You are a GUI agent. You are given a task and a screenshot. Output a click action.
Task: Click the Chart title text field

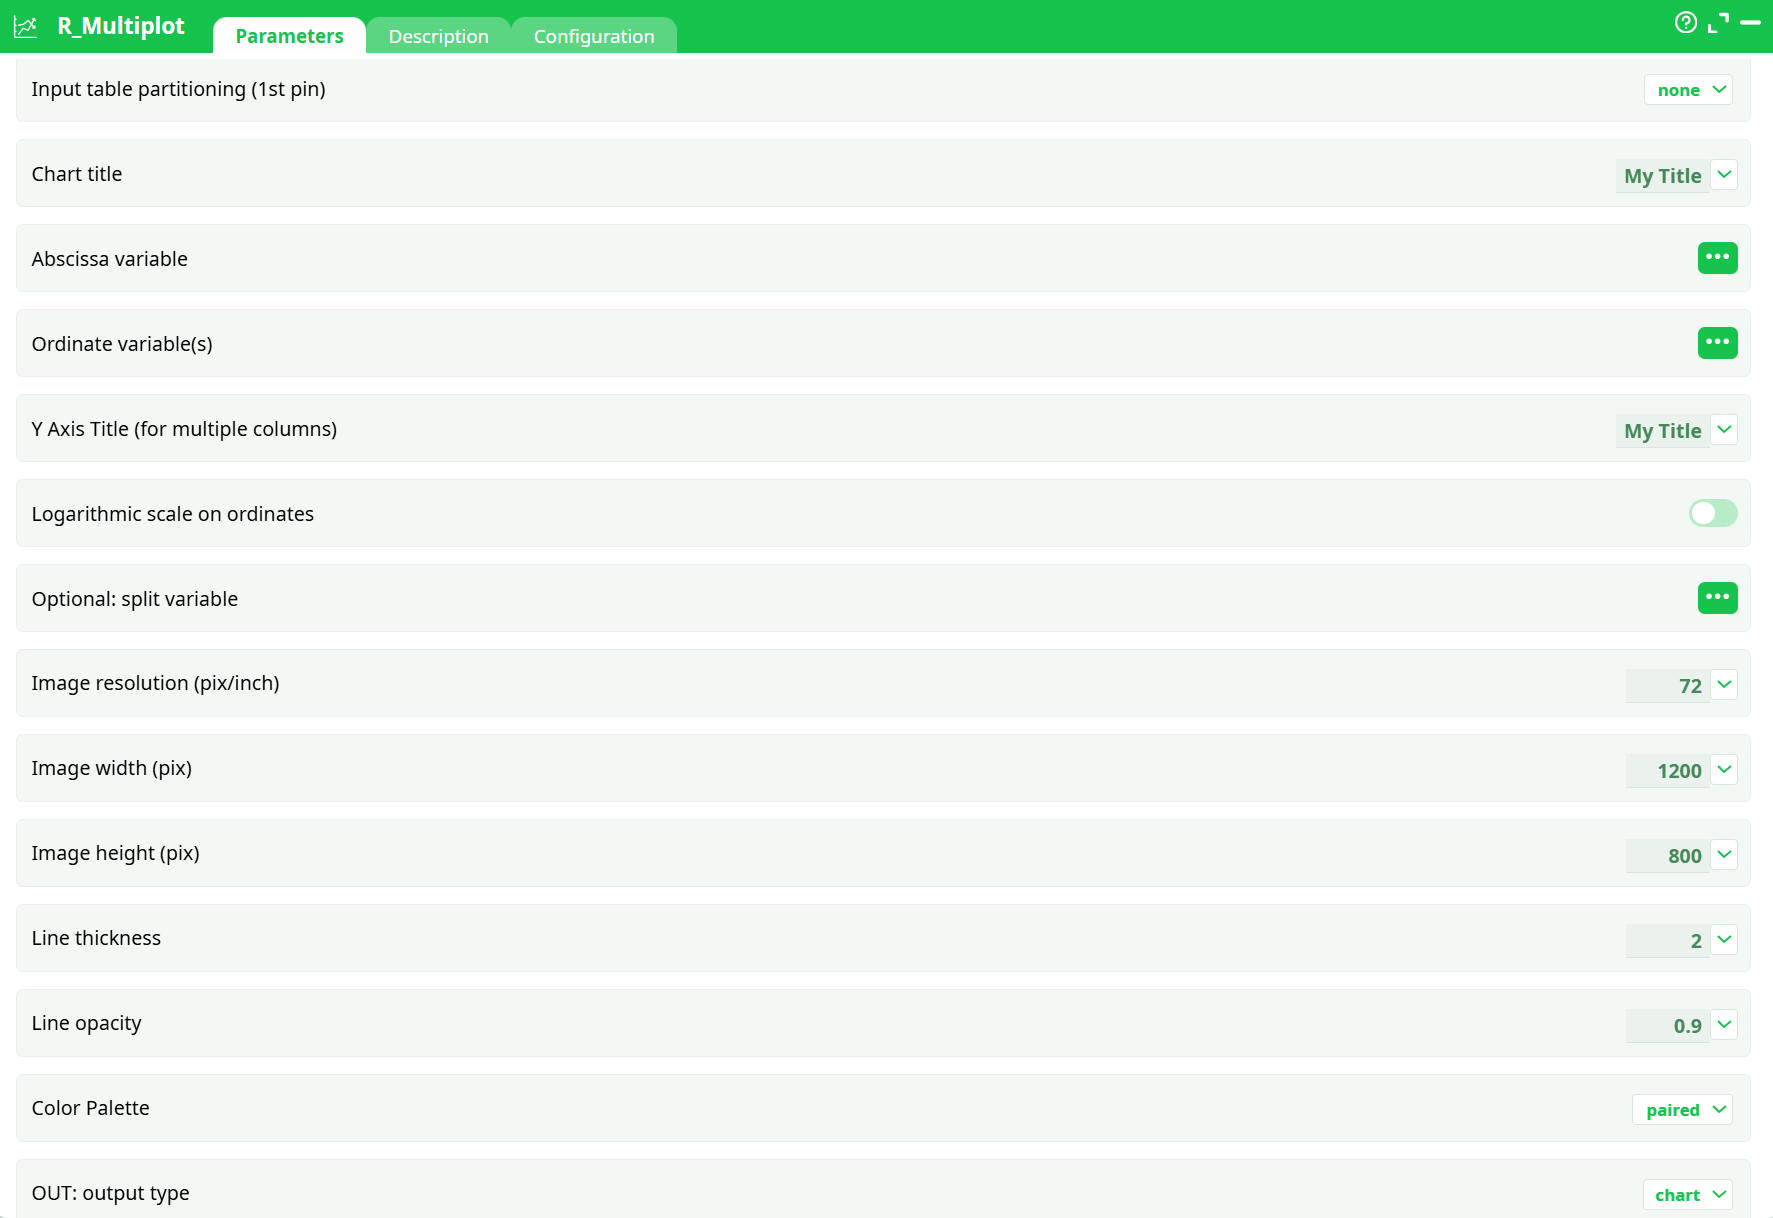click(x=1662, y=176)
